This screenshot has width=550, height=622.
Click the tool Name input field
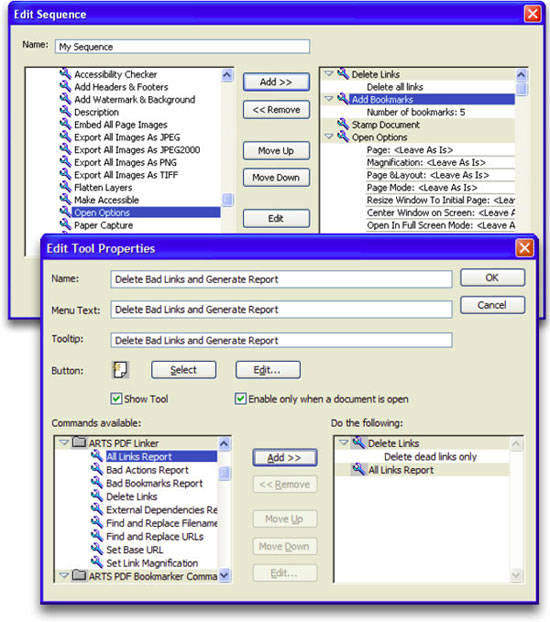[281, 279]
